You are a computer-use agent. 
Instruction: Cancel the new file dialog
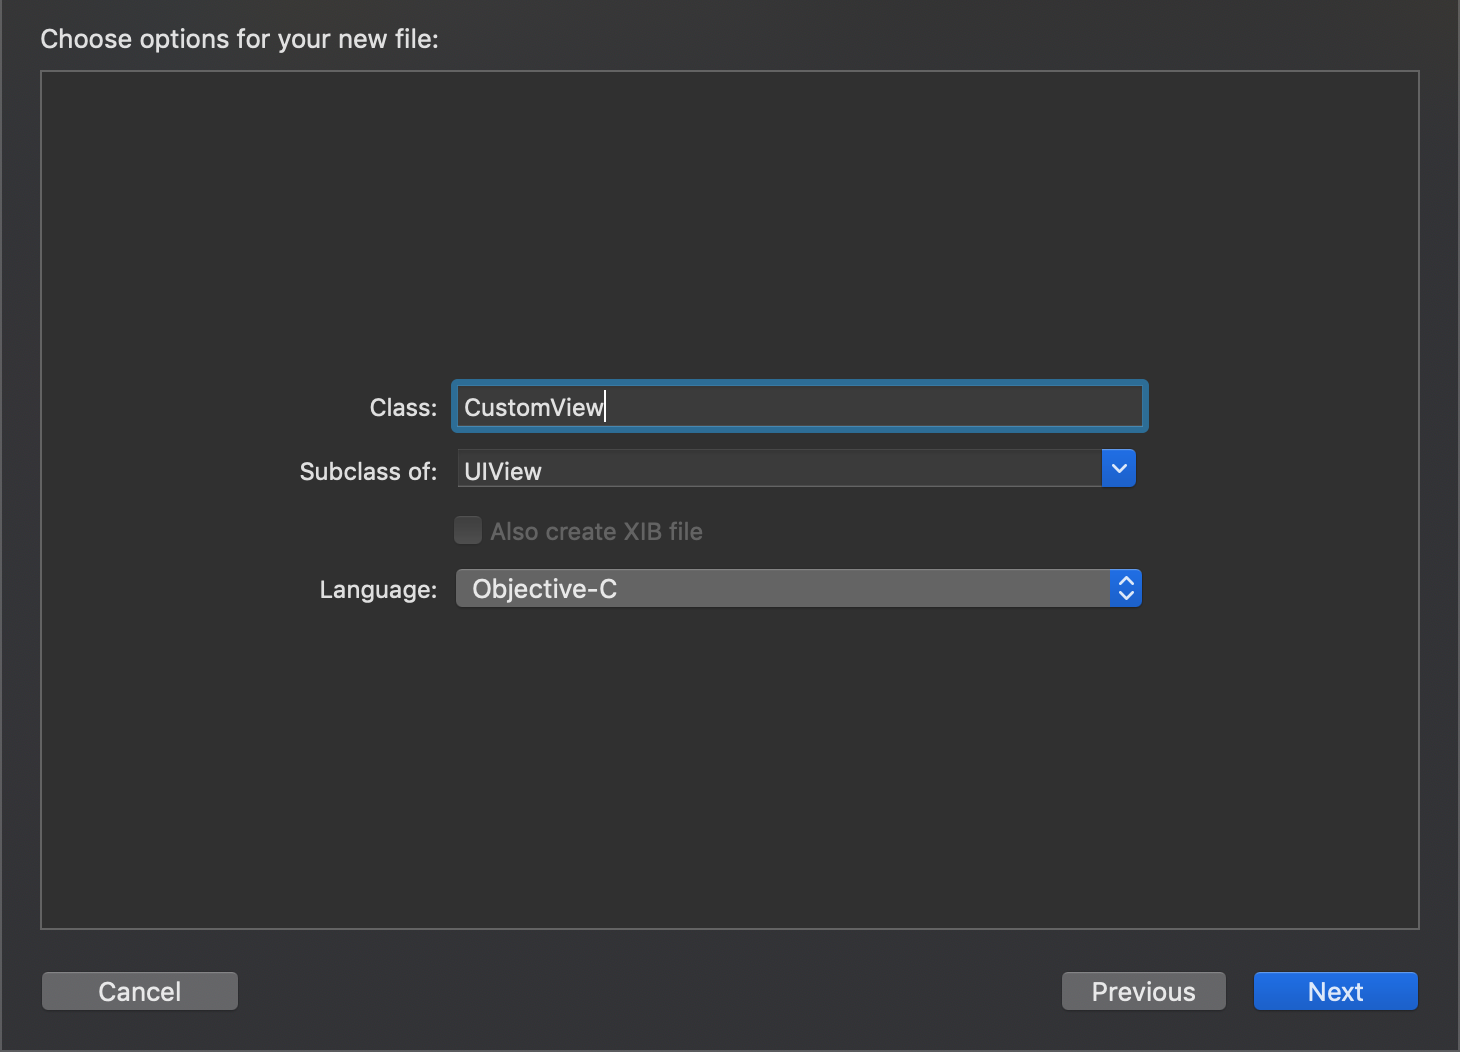(140, 991)
